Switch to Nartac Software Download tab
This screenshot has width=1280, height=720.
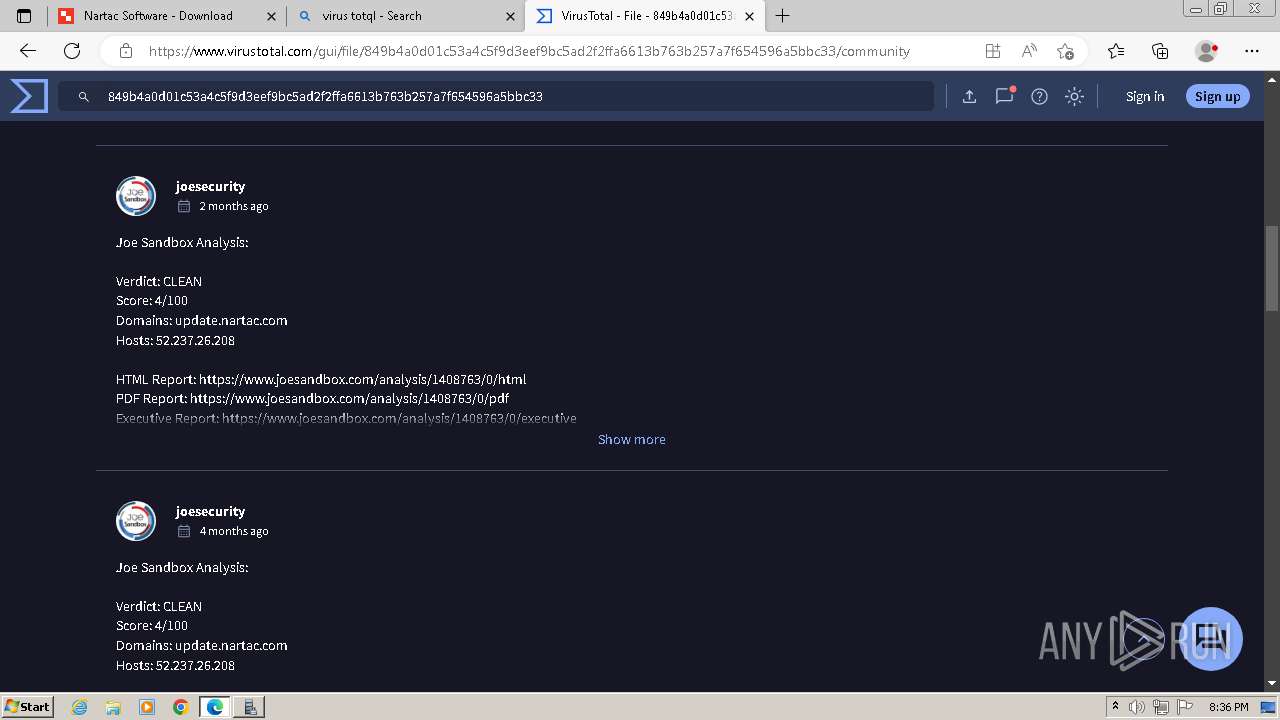167,15
